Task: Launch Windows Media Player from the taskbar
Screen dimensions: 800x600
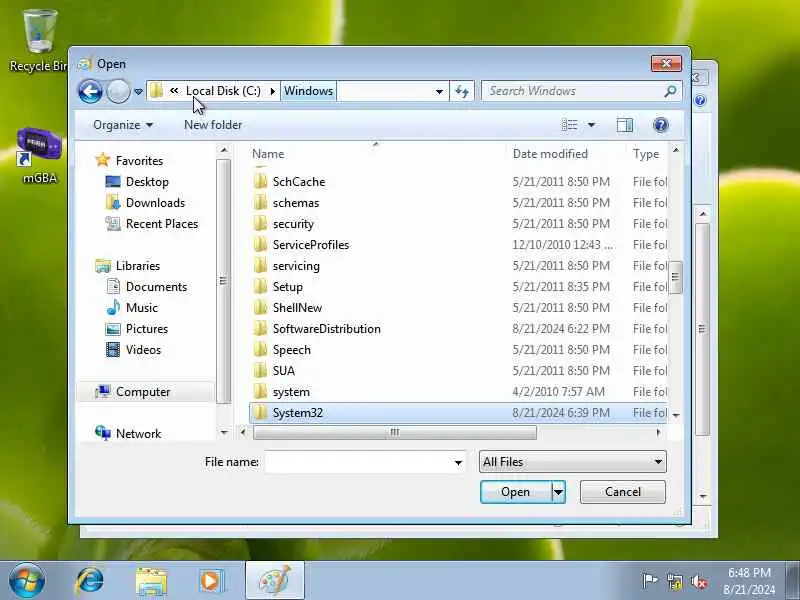Action: [211, 581]
